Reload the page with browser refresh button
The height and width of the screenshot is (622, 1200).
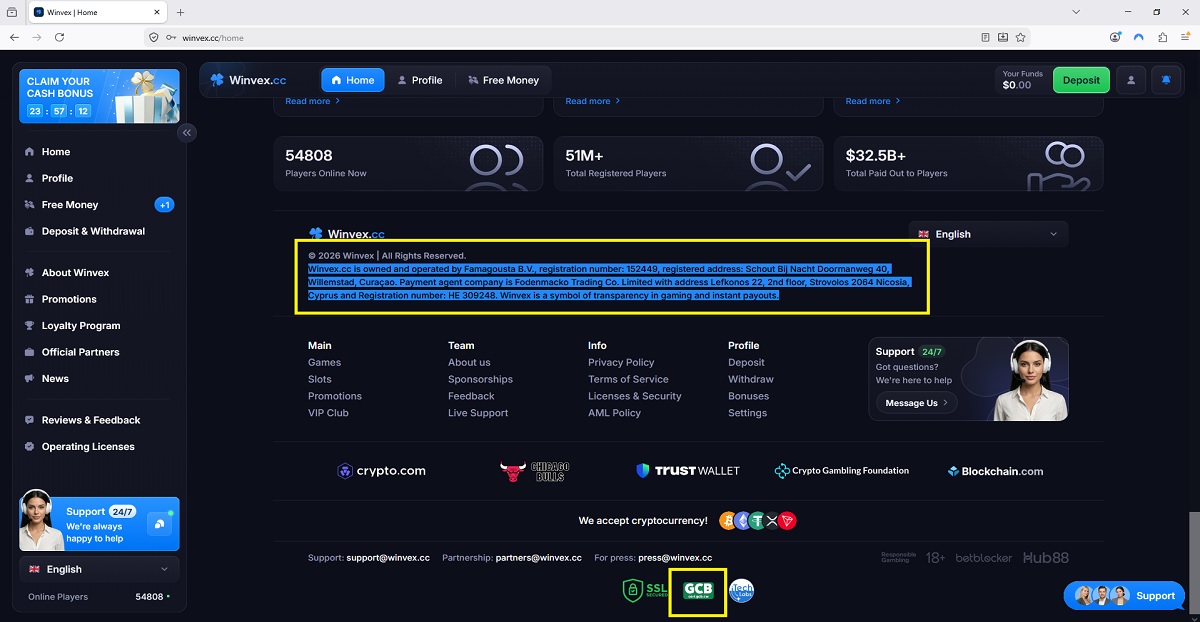click(x=59, y=37)
